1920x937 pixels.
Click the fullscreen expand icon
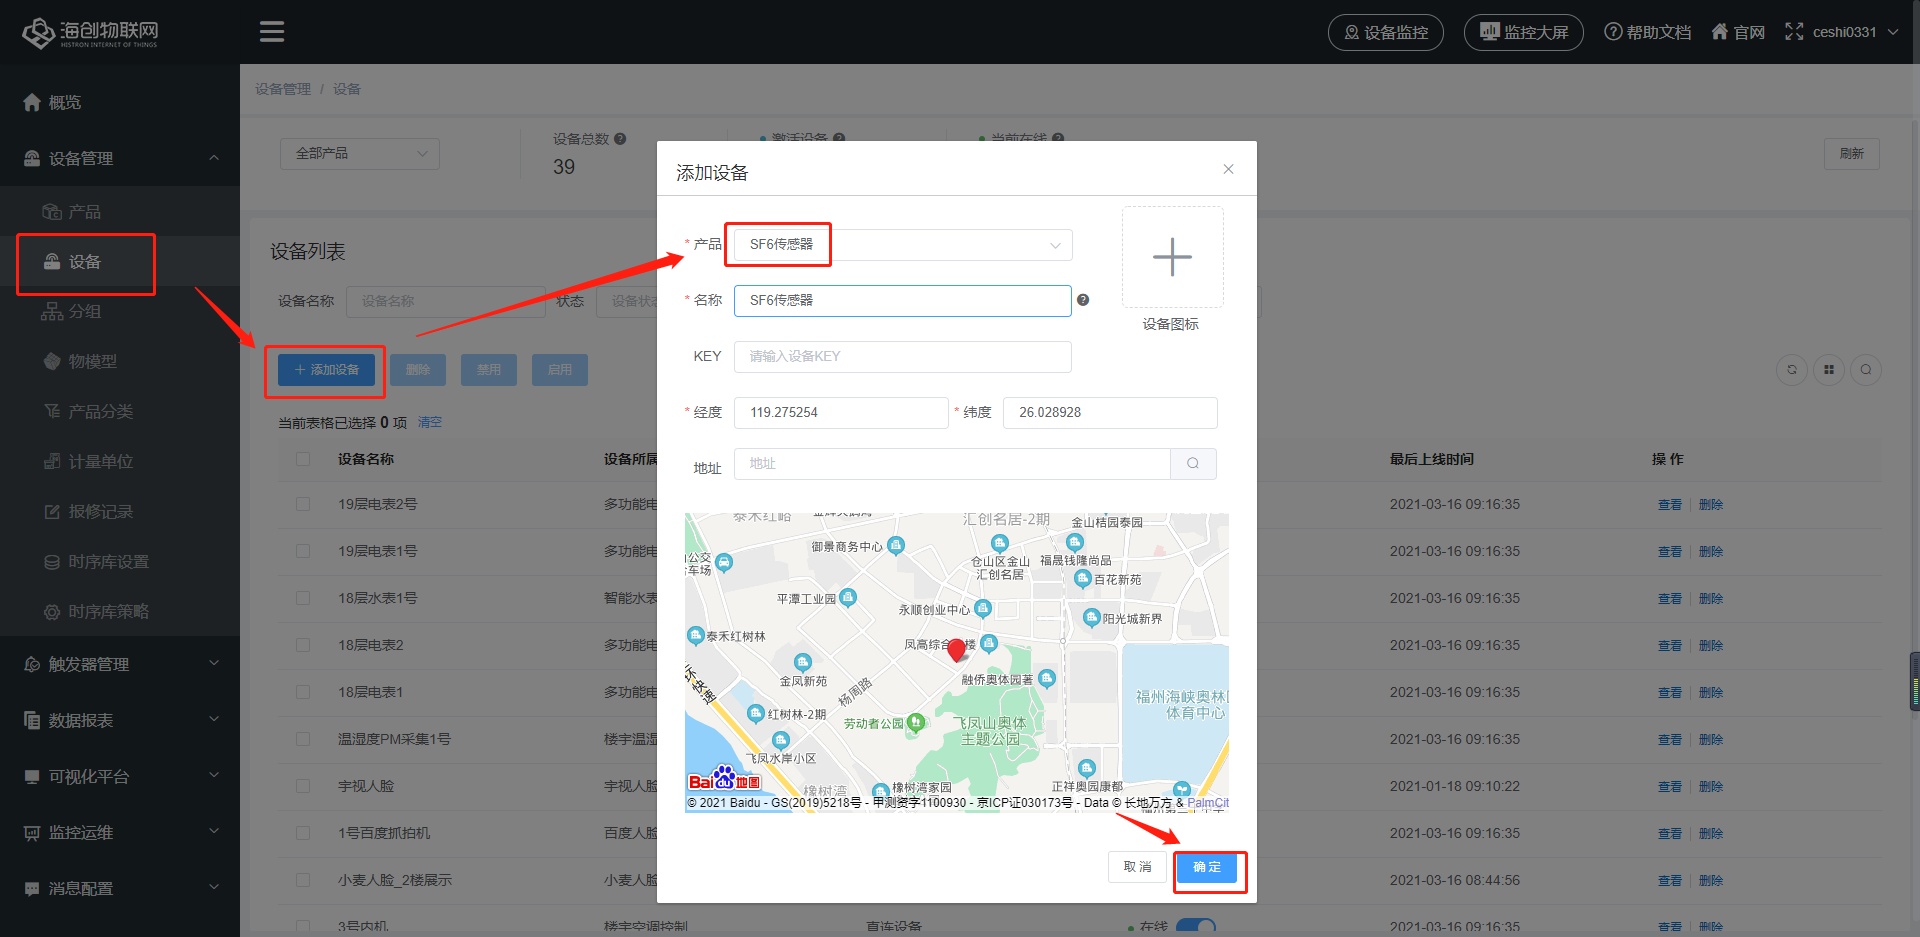click(x=1794, y=32)
